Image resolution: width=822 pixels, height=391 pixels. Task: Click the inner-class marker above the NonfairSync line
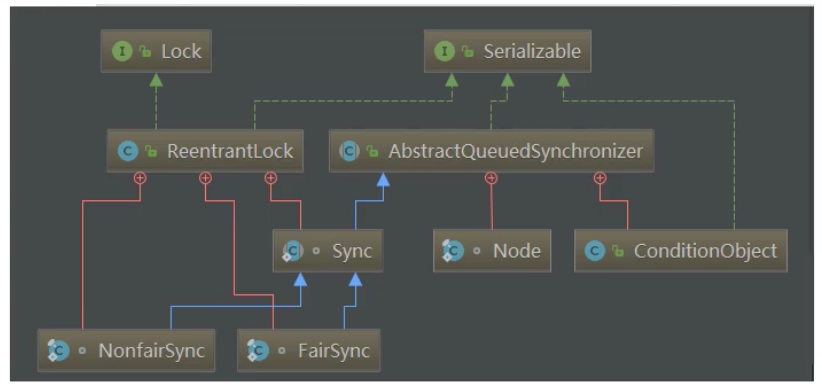pos(139,178)
